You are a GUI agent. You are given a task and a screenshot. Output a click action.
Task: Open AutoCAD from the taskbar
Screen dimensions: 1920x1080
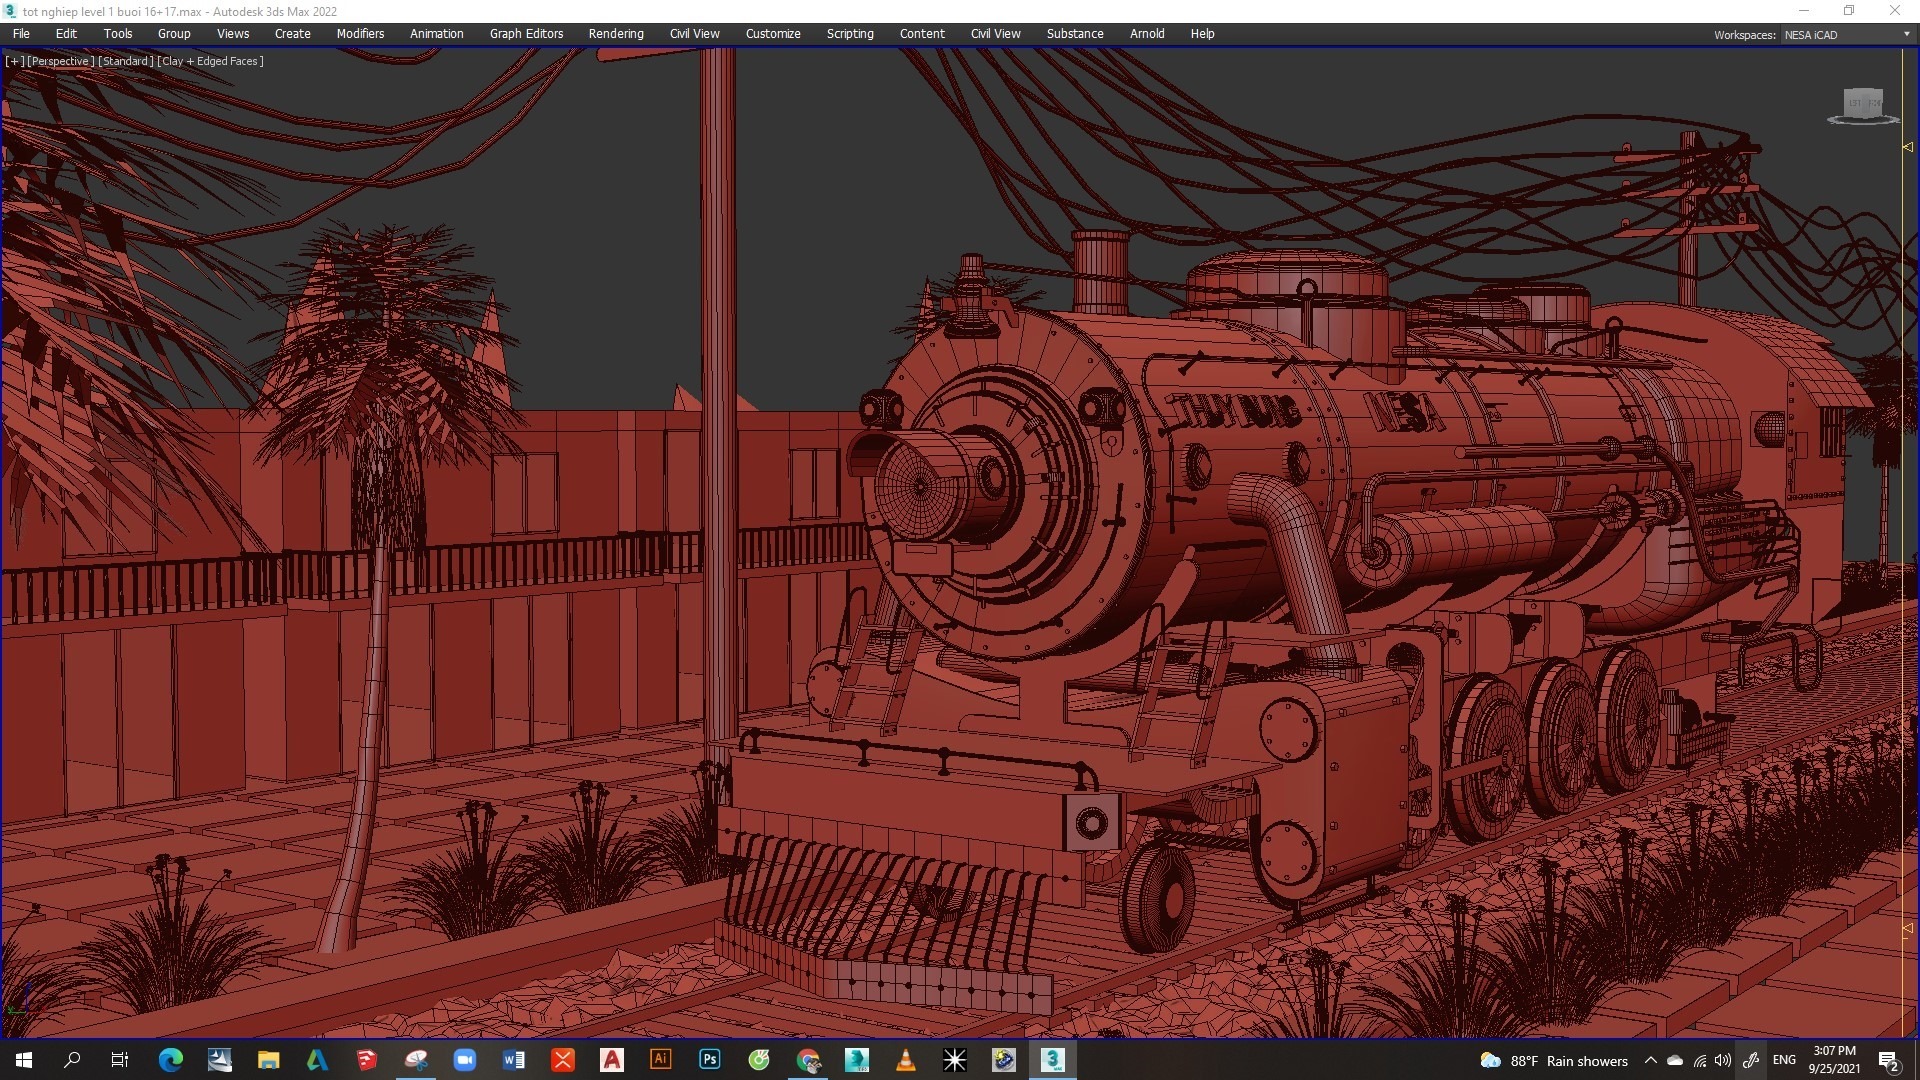click(x=612, y=1060)
